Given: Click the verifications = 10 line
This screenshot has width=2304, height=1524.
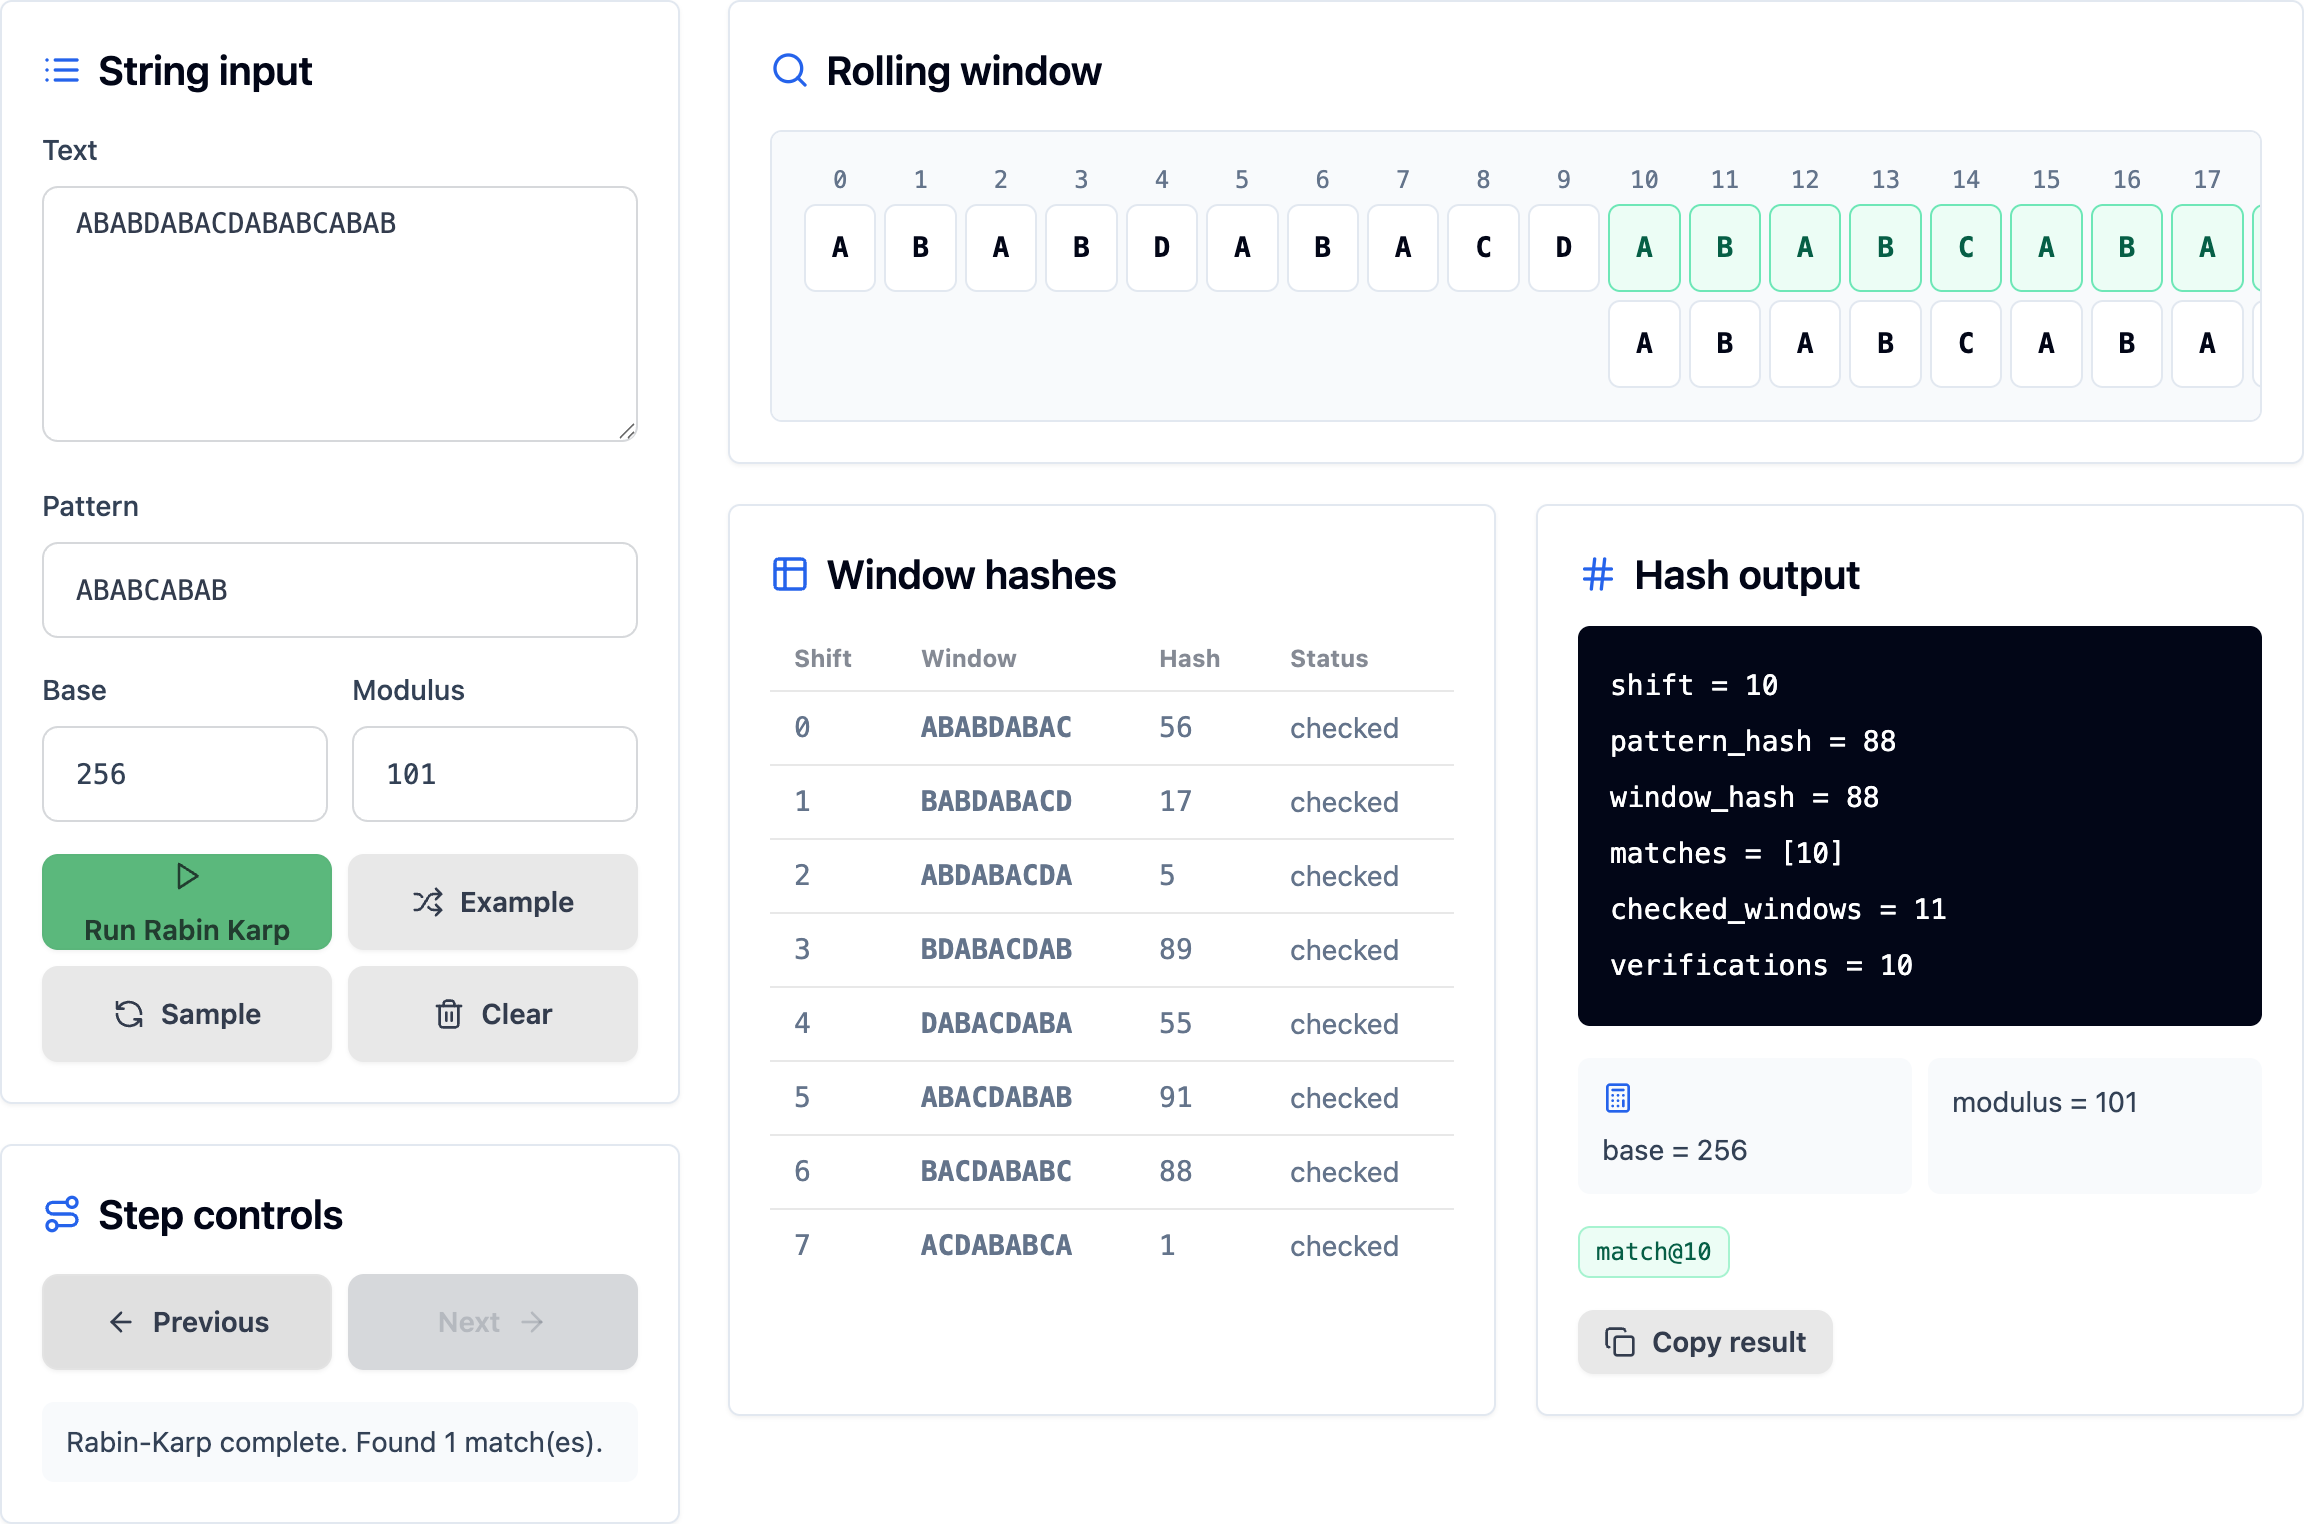Looking at the screenshot, I should 1761,965.
